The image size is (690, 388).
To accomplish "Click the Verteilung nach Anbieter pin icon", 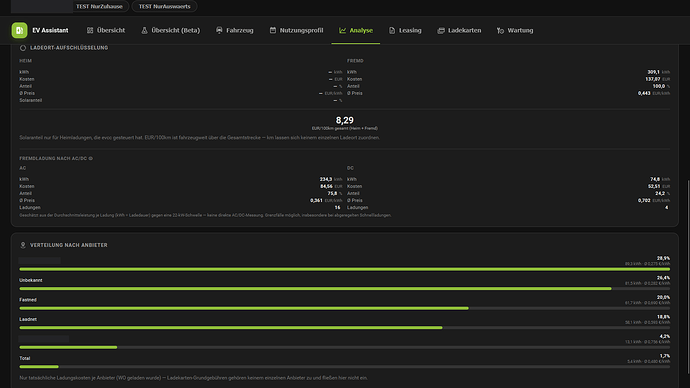I will coord(23,245).
